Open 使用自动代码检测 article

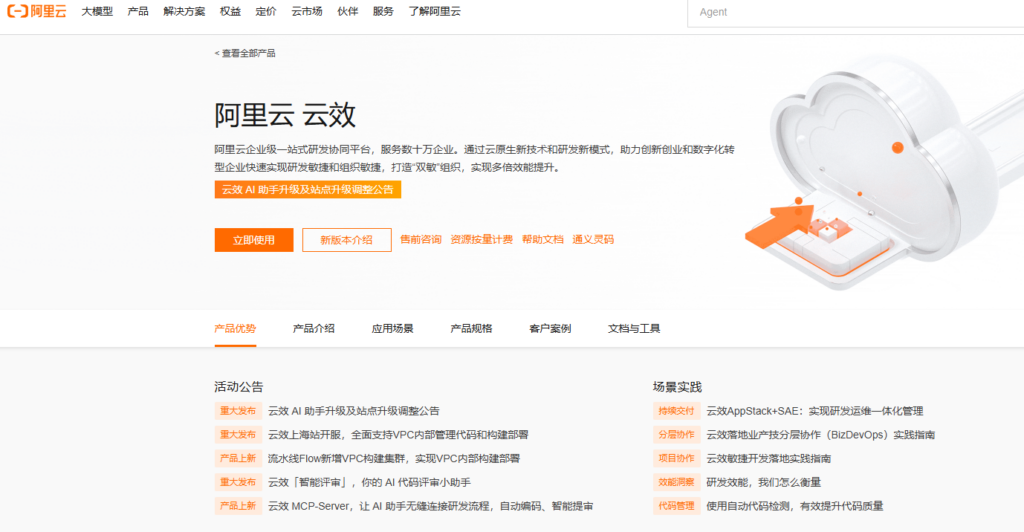(795, 506)
